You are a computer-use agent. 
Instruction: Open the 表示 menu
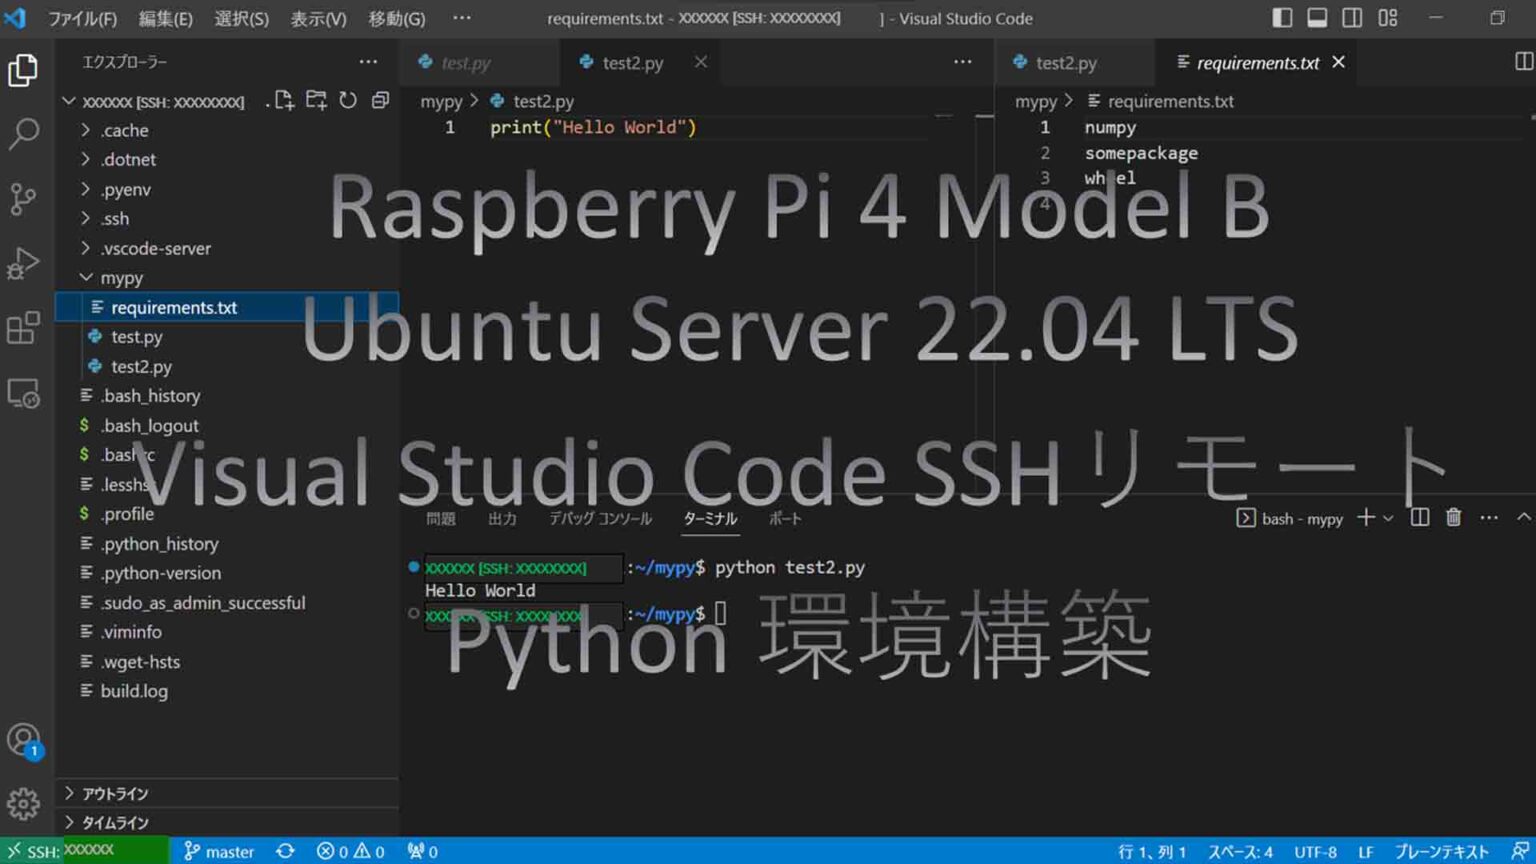[x=317, y=18]
